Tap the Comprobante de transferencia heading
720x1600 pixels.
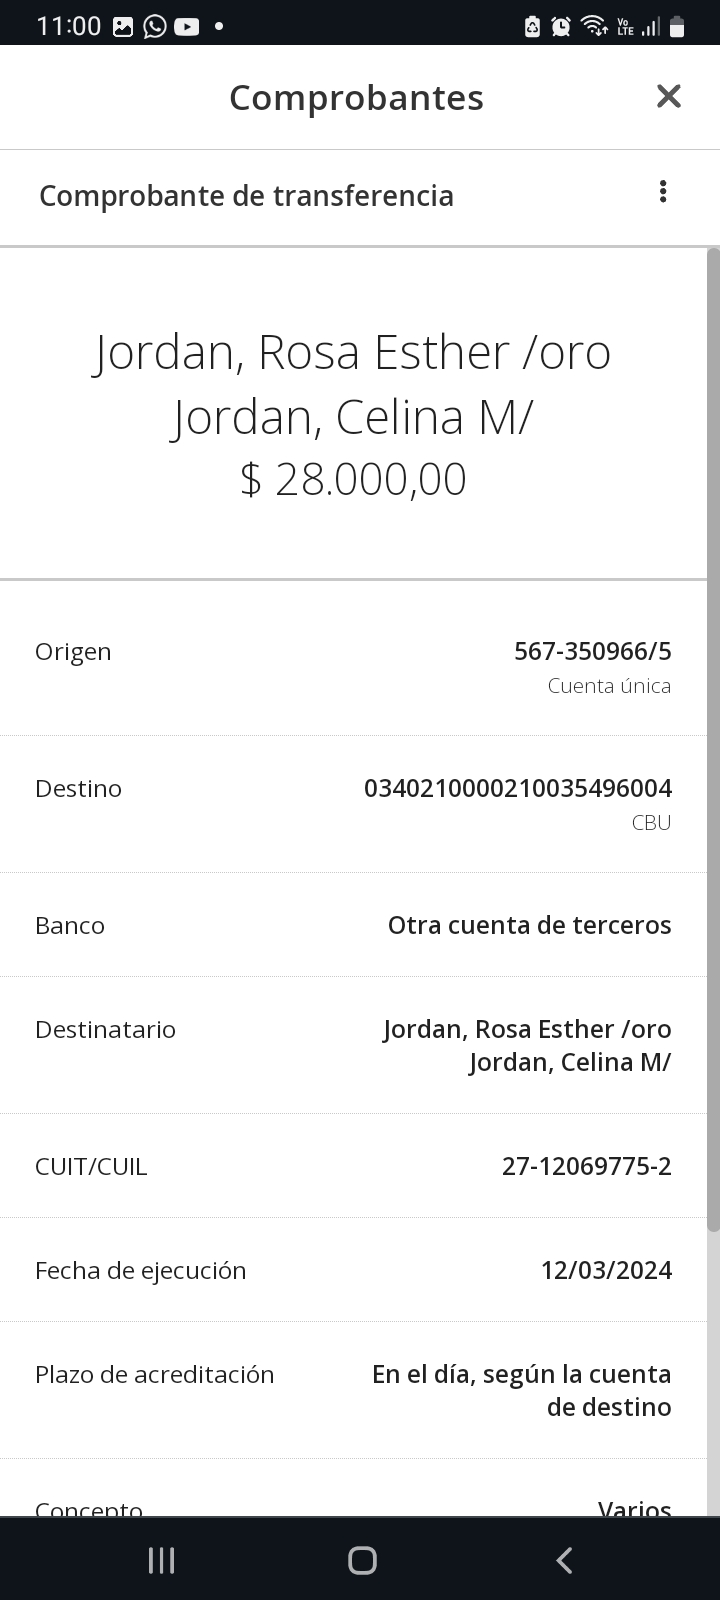coord(246,196)
